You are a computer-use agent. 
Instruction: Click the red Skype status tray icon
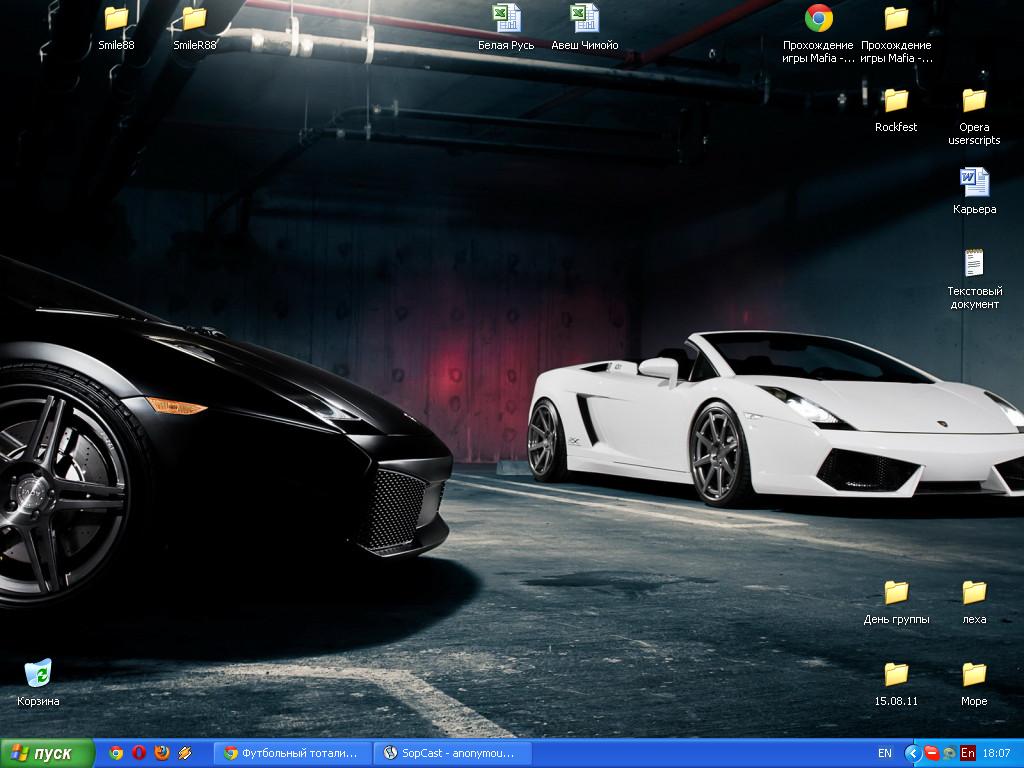931,753
